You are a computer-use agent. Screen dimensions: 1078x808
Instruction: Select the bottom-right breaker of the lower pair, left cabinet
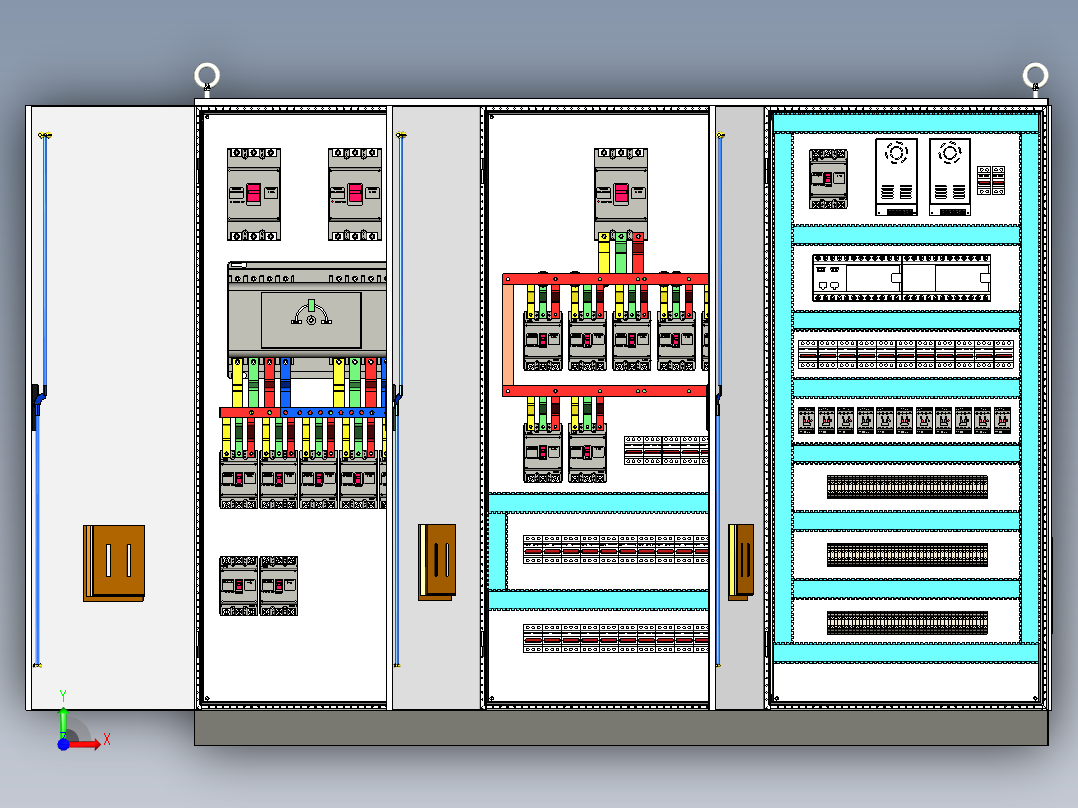(278, 586)
